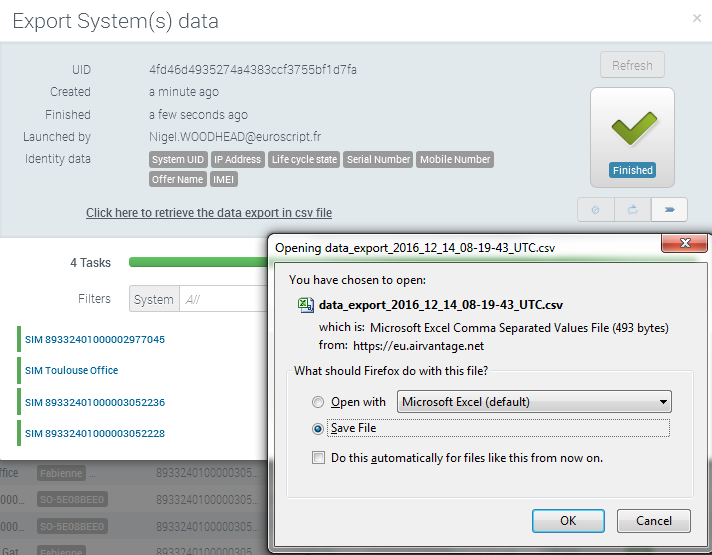The image size is (712, 555).
Task: Enable 'Do this automatically' checkbox
Action: pyautogui.click(x=318, y=458)
